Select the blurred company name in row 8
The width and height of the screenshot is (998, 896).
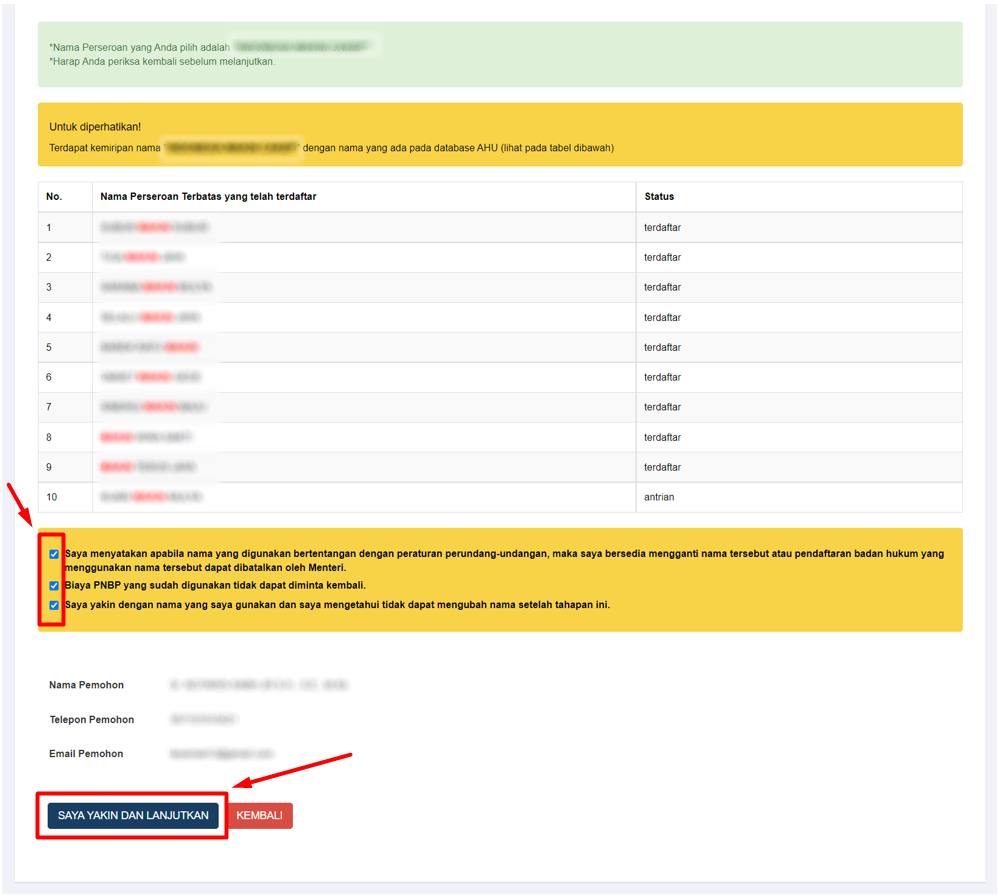[146, 438]
